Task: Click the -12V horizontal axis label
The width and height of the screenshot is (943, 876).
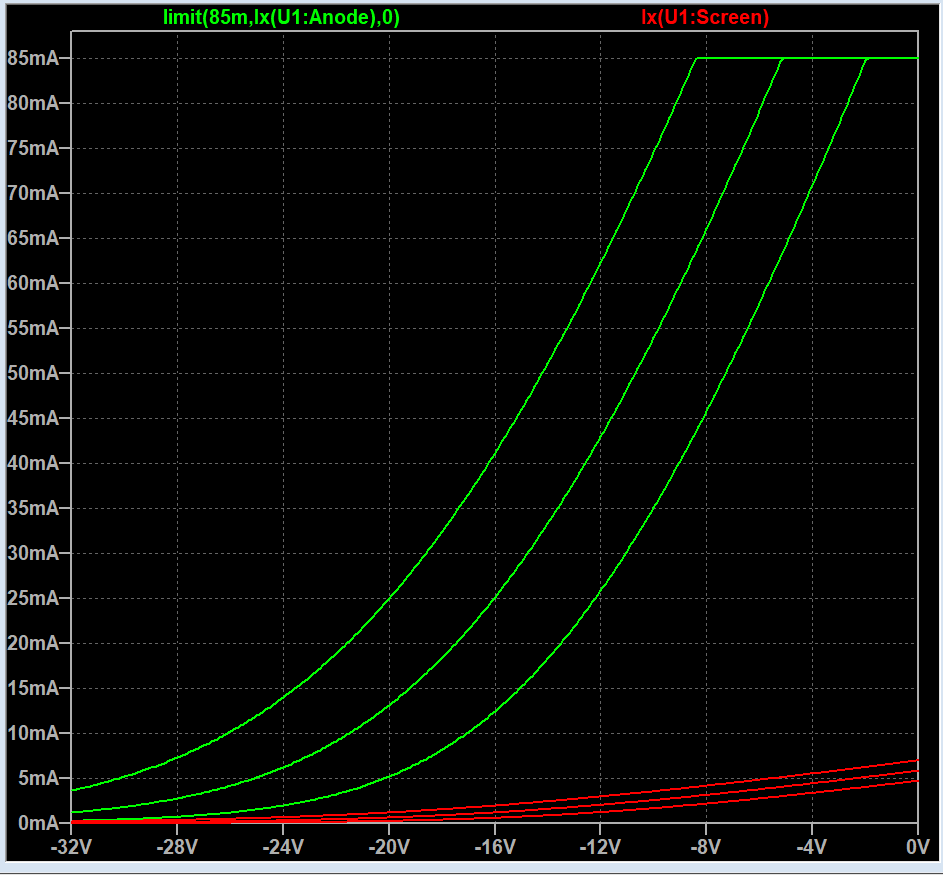Action: pyautogui.click(x=600, y=847)
